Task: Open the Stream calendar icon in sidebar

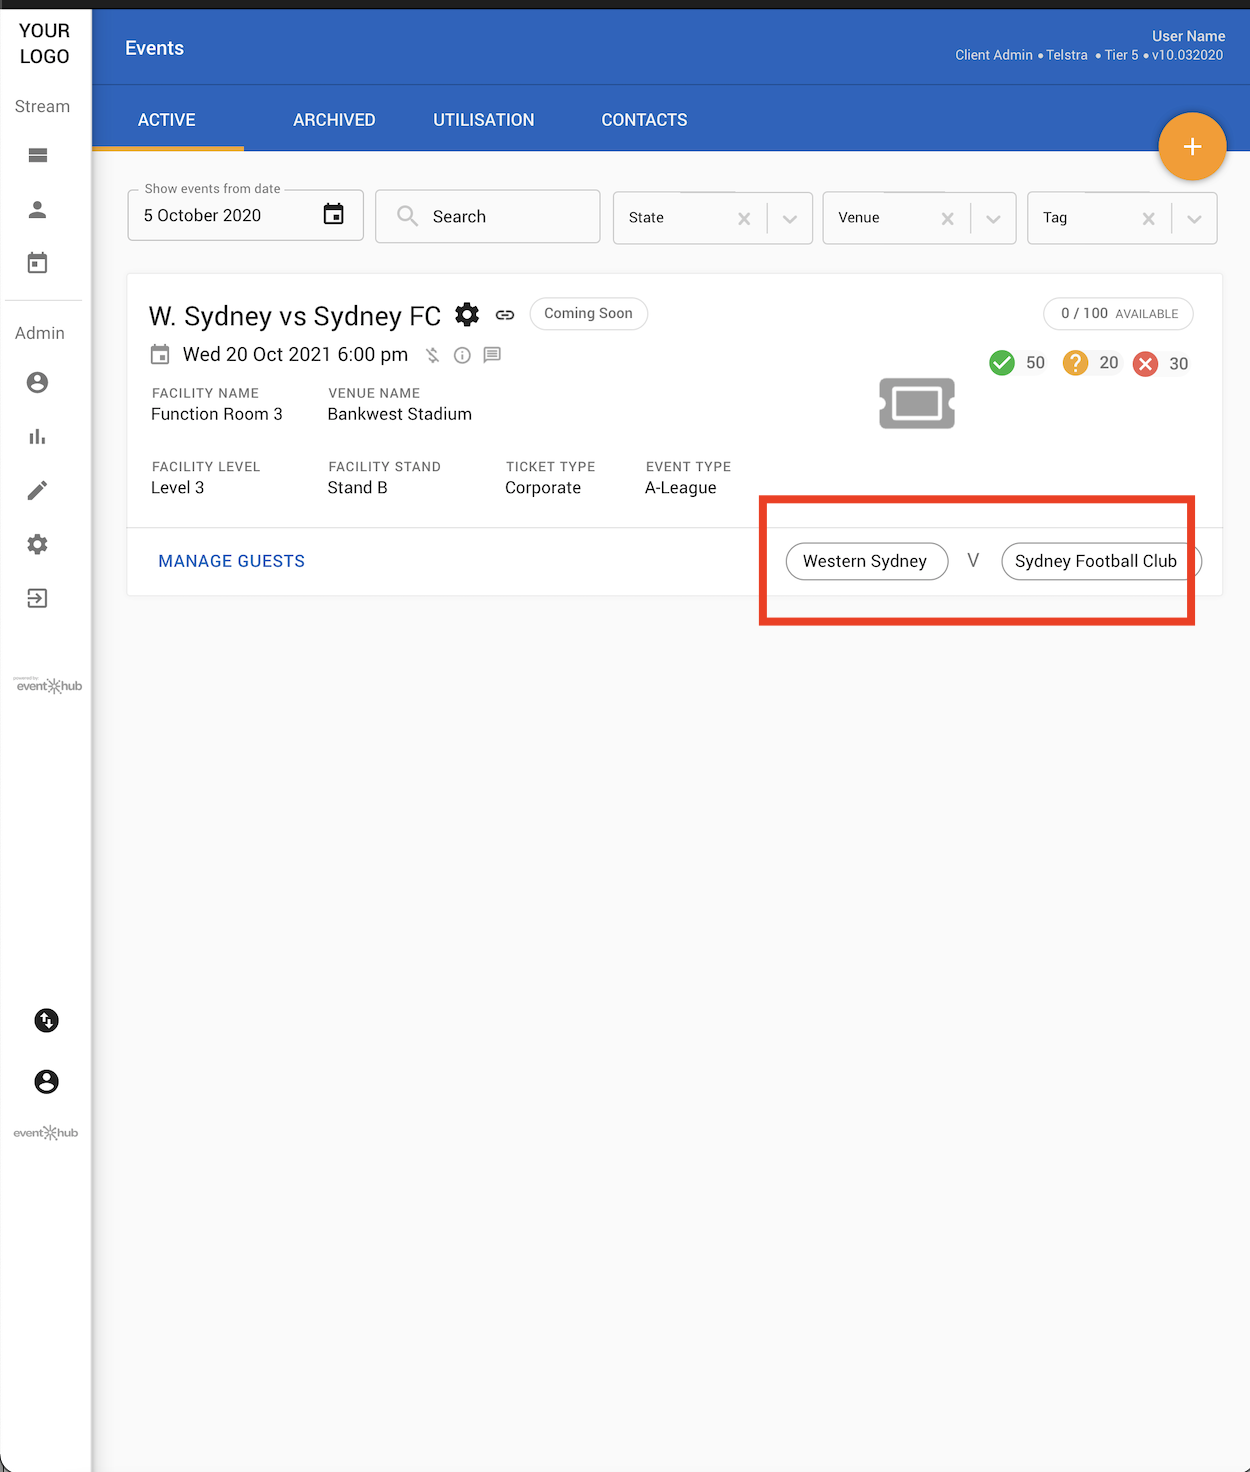Action: point(38,263)
